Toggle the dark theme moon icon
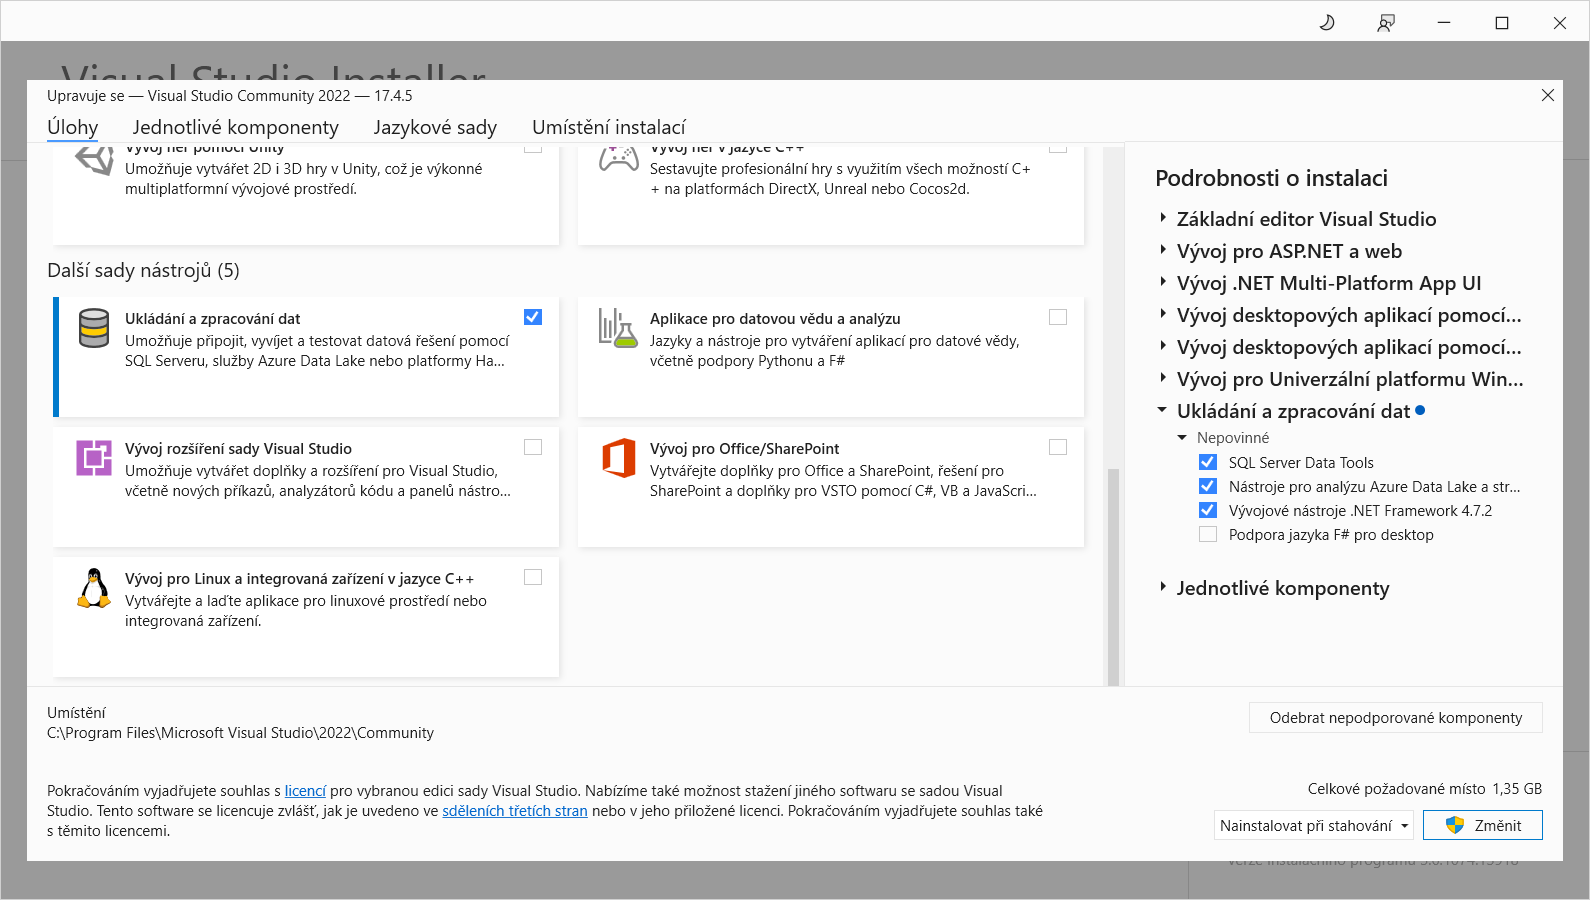1590x900 pixels. click(x=1327, y=22)
